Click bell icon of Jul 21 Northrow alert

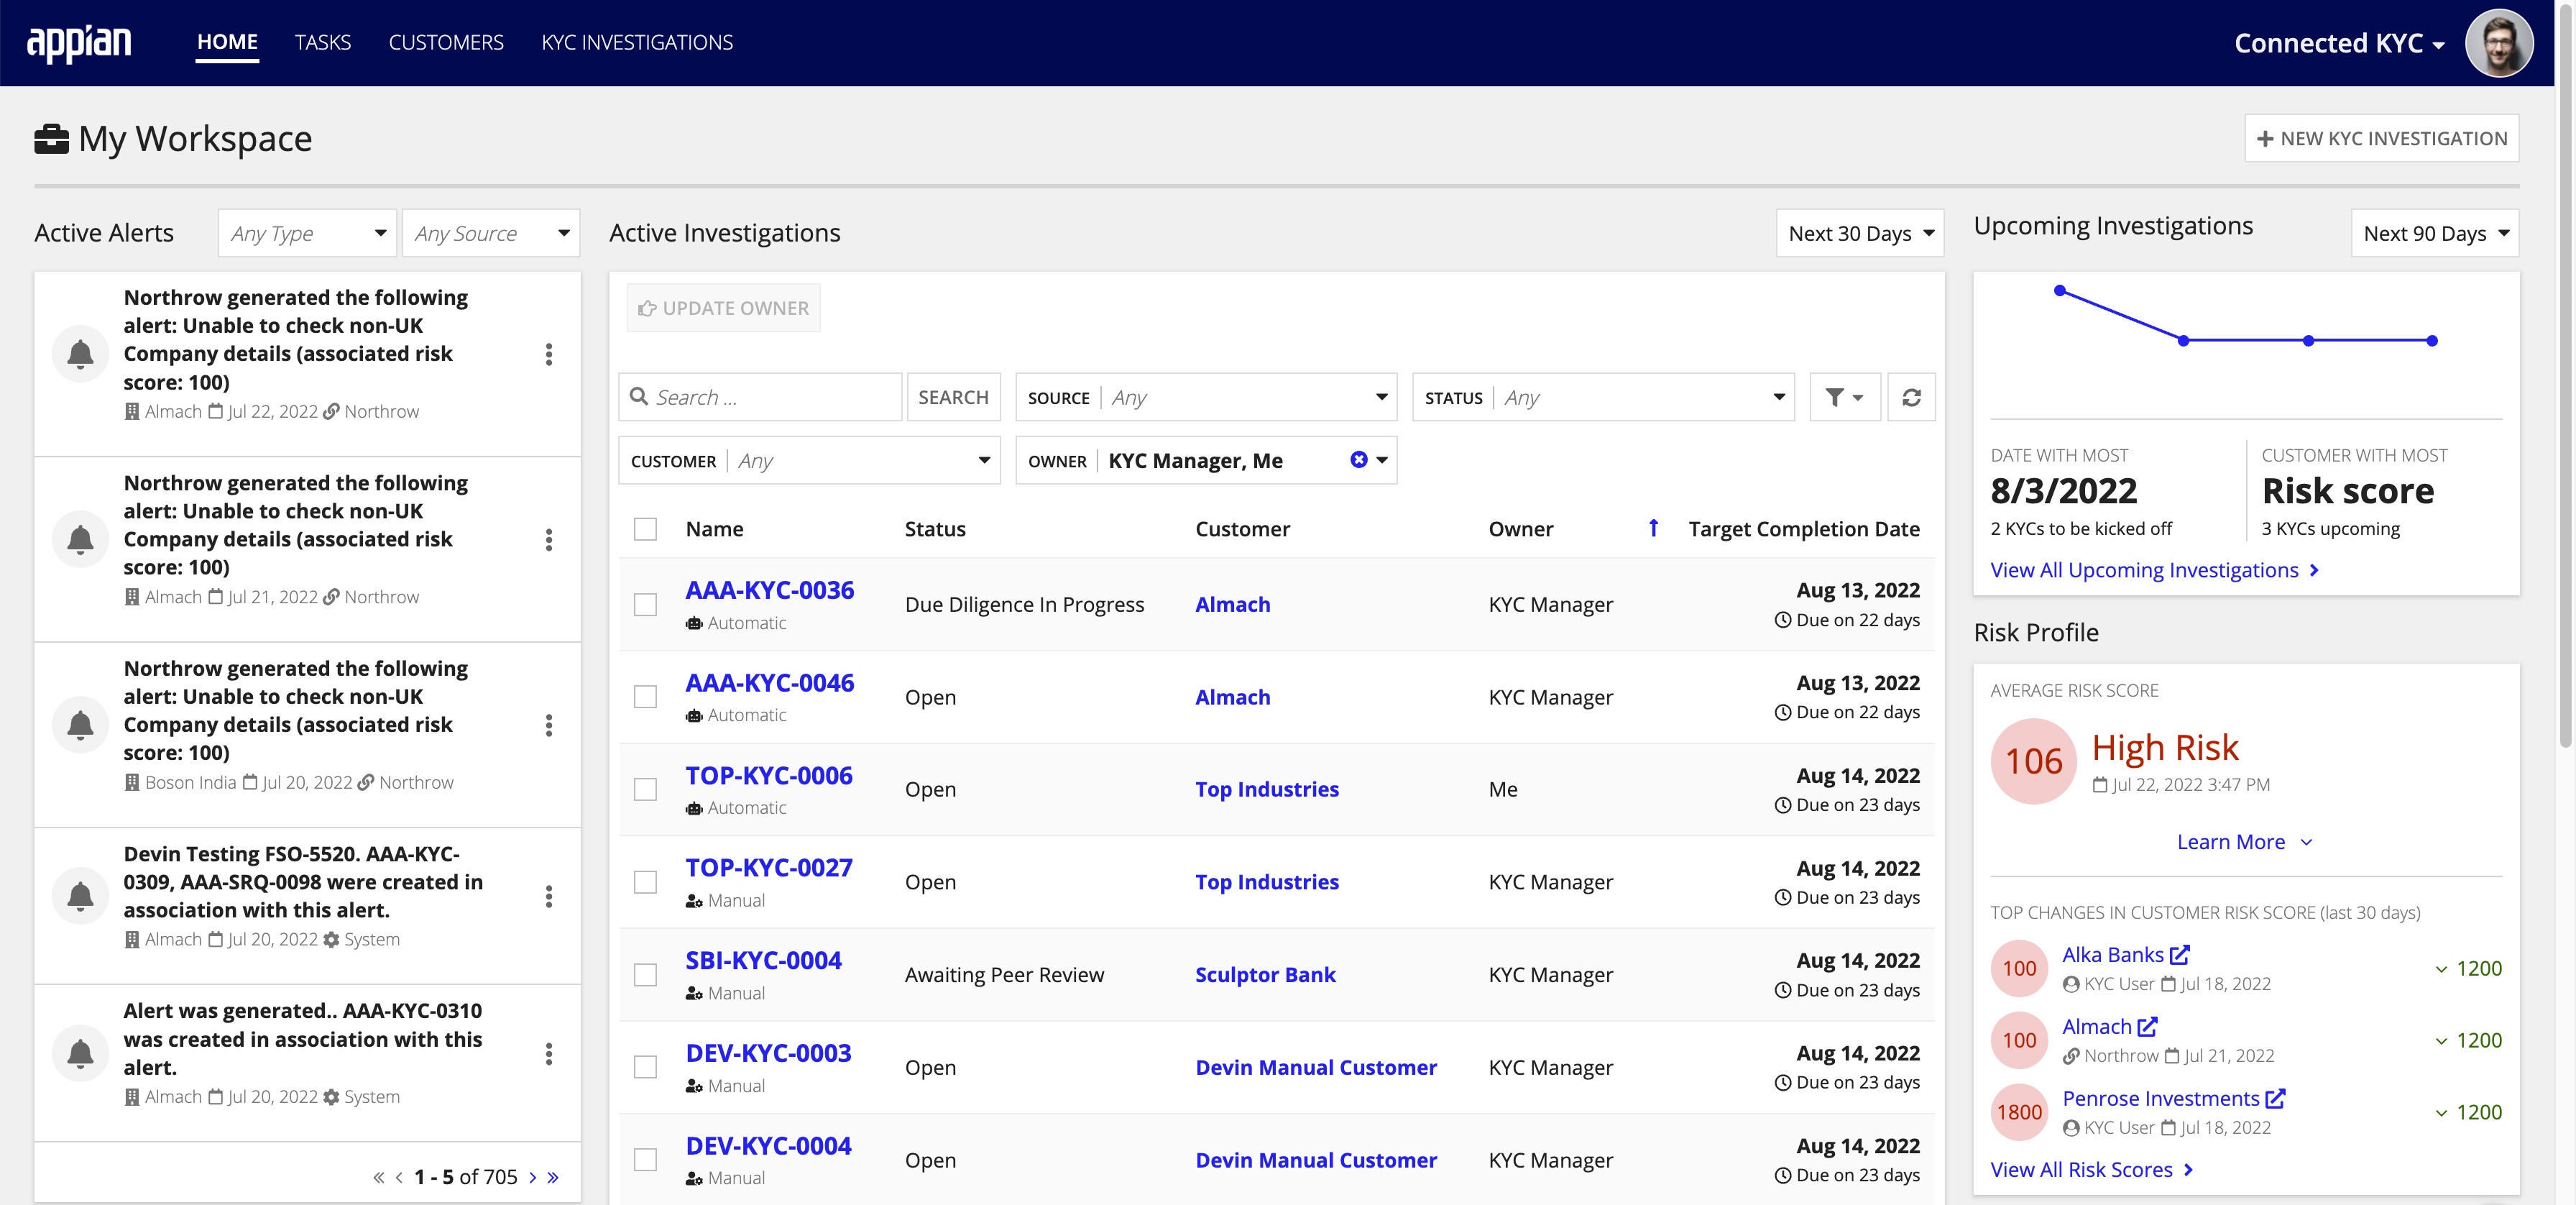coord(80,539)
